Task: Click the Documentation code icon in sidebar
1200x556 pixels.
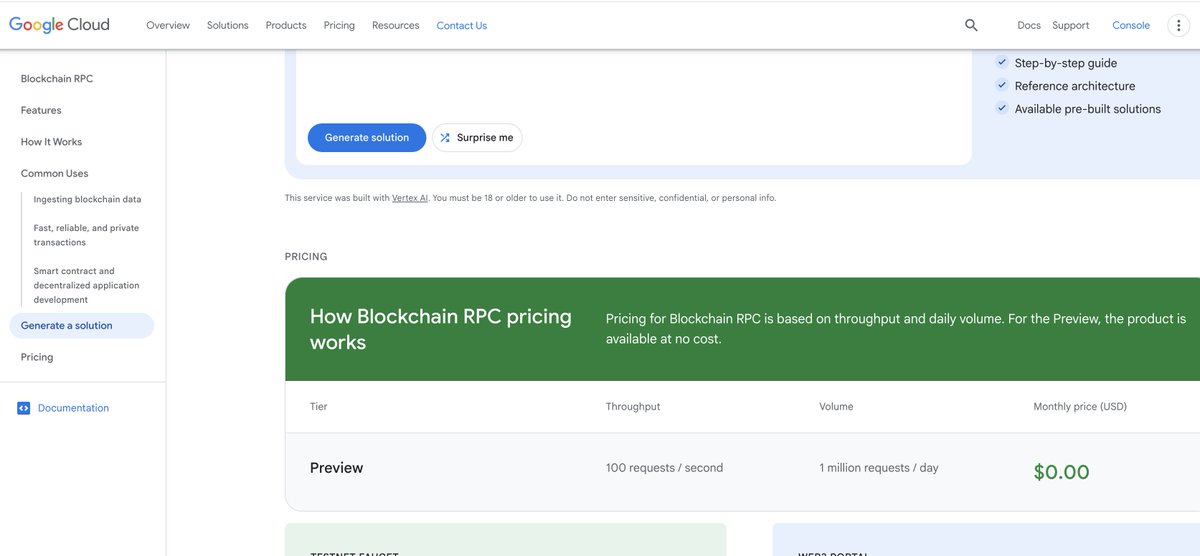Action: (23, 408)
